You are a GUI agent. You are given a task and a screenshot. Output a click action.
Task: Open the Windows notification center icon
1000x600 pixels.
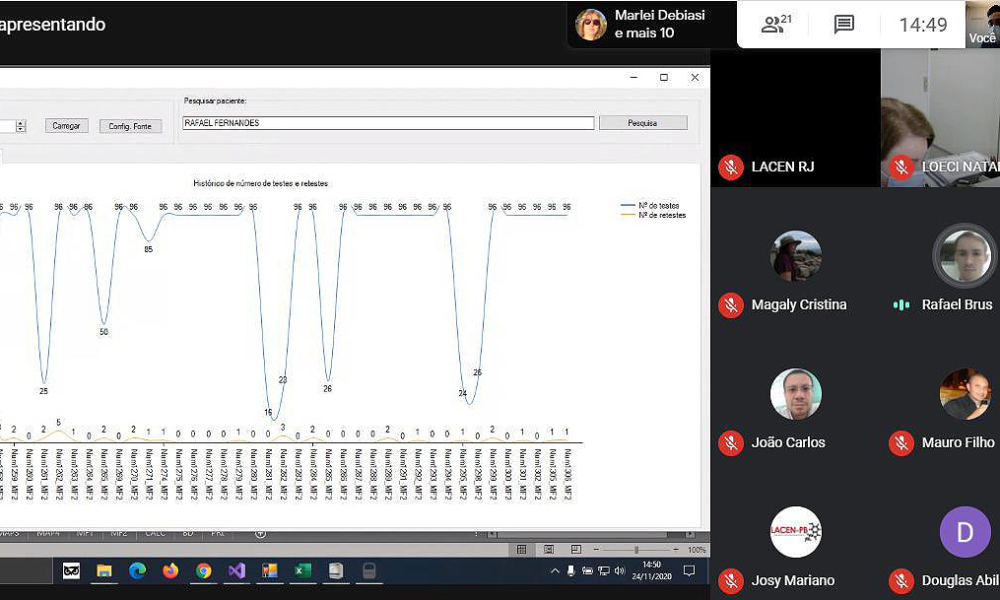tap(689, 571)
